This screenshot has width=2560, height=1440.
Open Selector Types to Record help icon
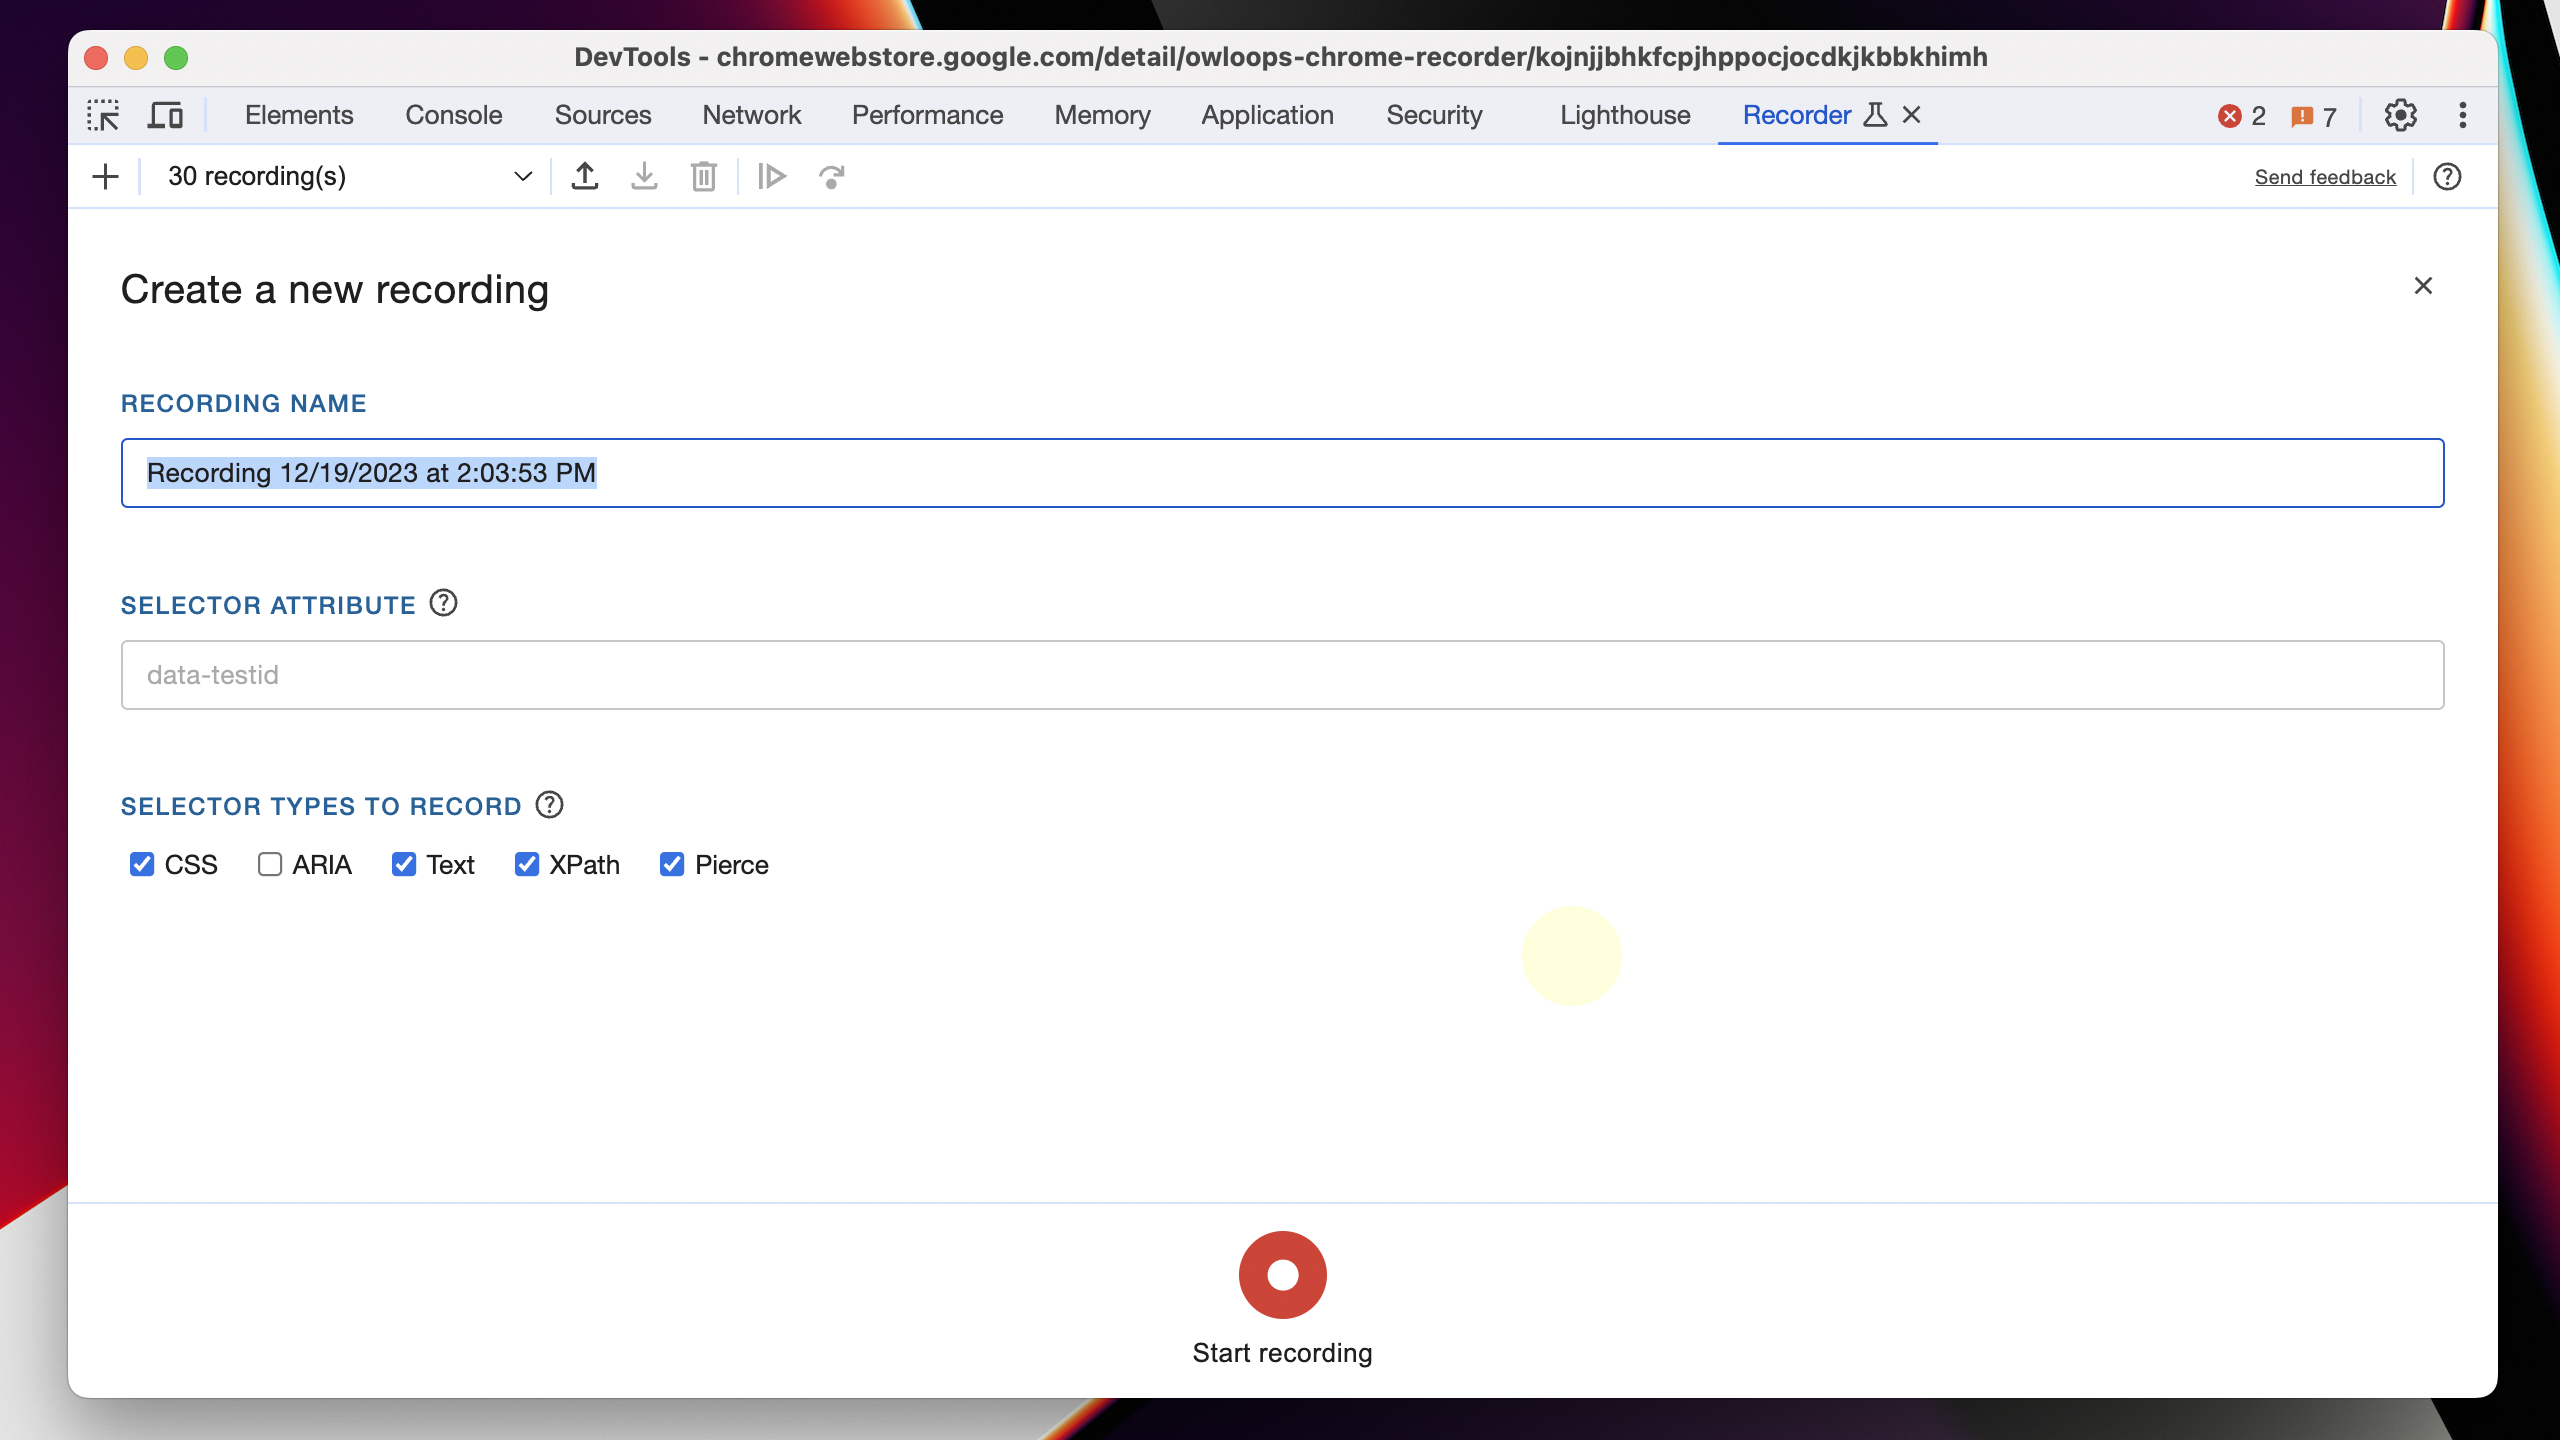click(x=549, y=804)
